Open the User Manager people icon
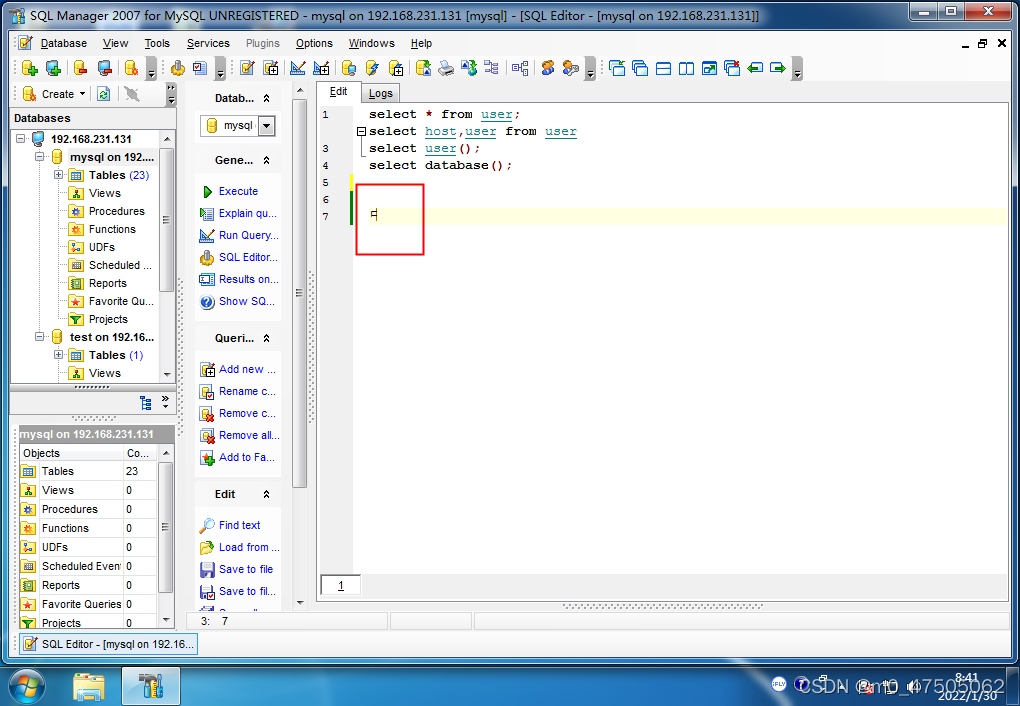This screenshot has height=706, width=1020. [548, 68]
